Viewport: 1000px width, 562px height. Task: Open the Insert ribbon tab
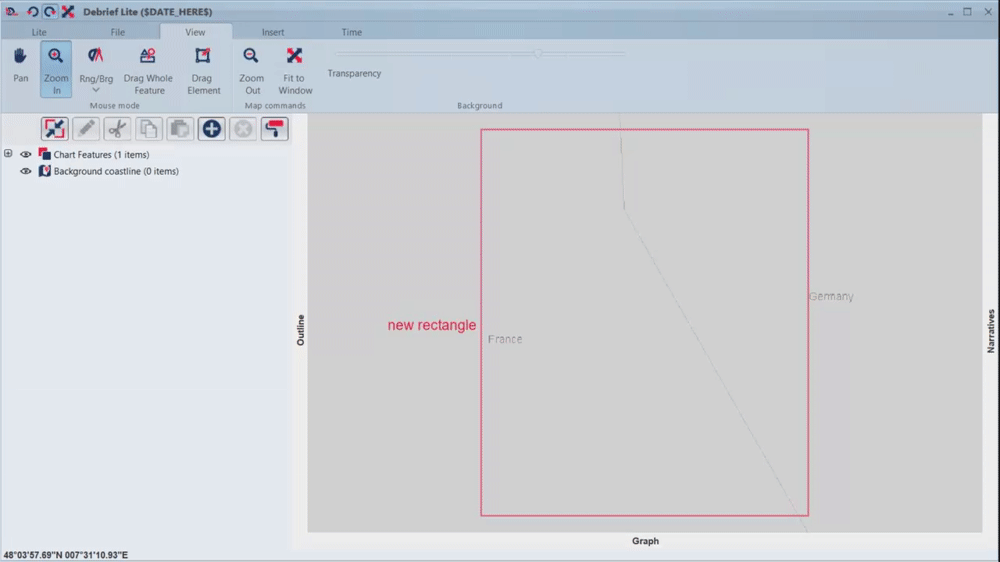[x=273, y=32]
